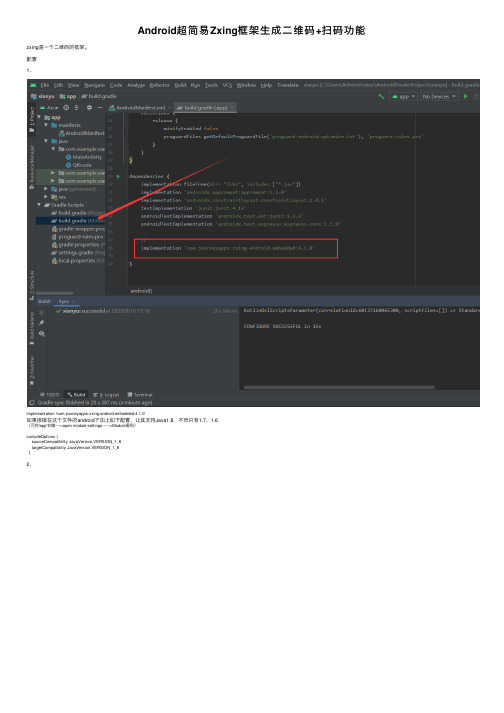Hide the Project panel with minus icon
The width and height of the screenshot is (504, 713).
[x=100, y=108]
